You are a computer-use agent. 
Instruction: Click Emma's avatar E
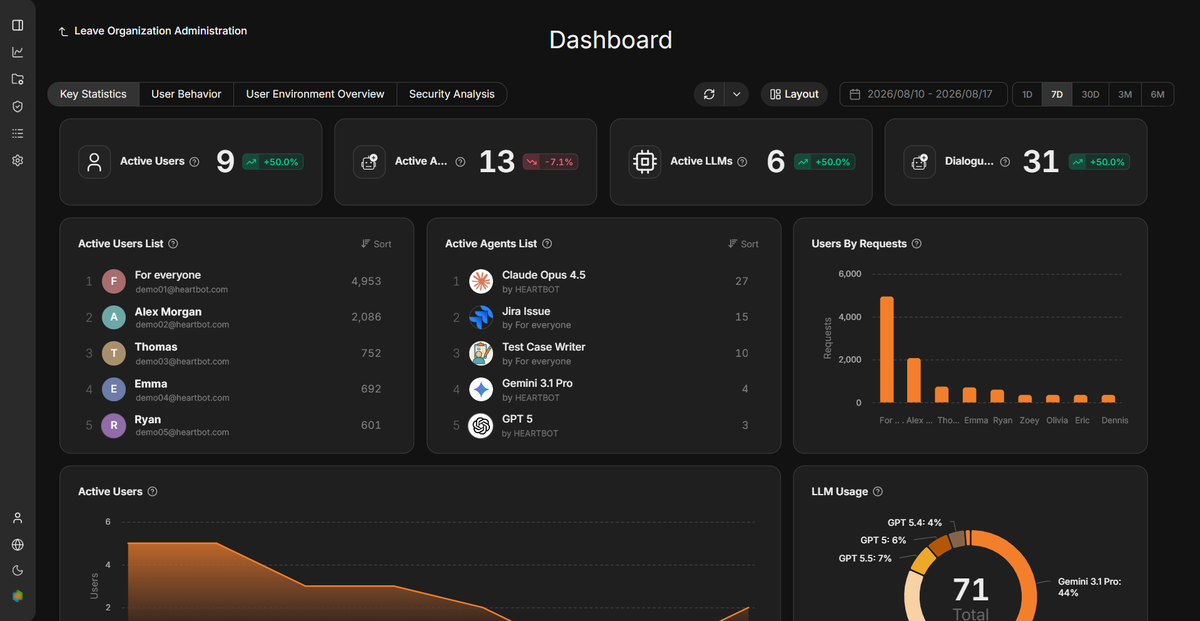coord(114,390)
